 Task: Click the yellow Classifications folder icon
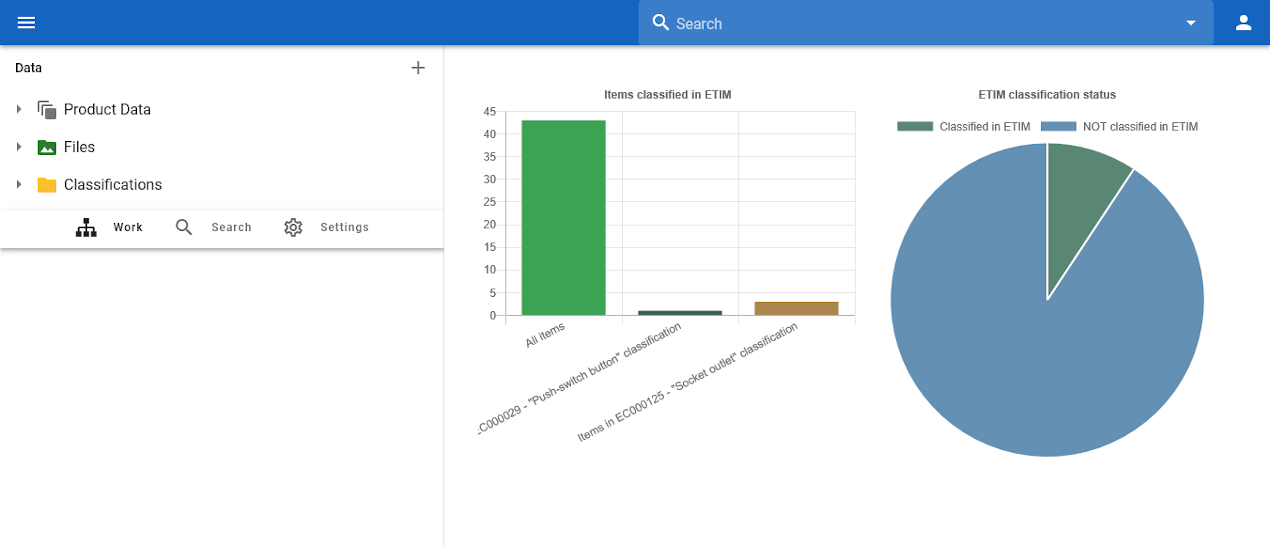coord(47,185)
